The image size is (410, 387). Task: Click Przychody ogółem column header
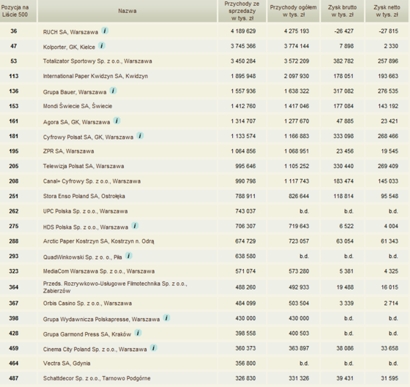coord(293,11)
